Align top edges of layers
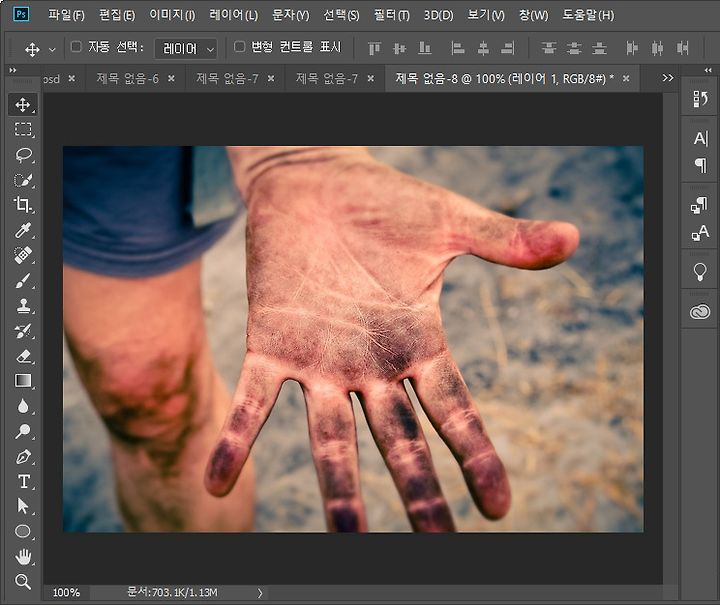The image size is (720, 605). click(374, 48)
